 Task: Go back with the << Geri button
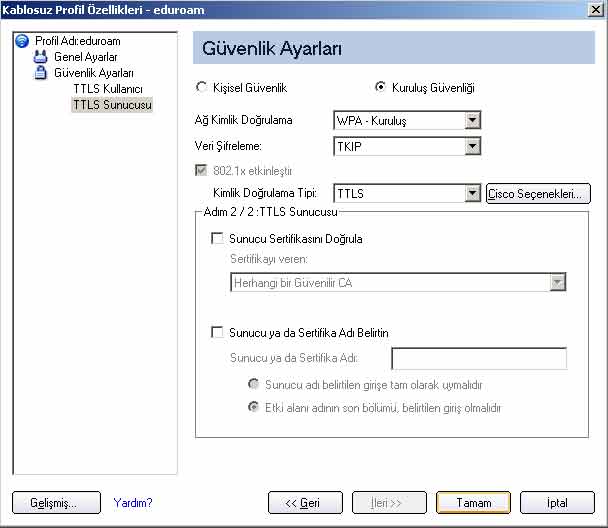(x=306, y=502)
